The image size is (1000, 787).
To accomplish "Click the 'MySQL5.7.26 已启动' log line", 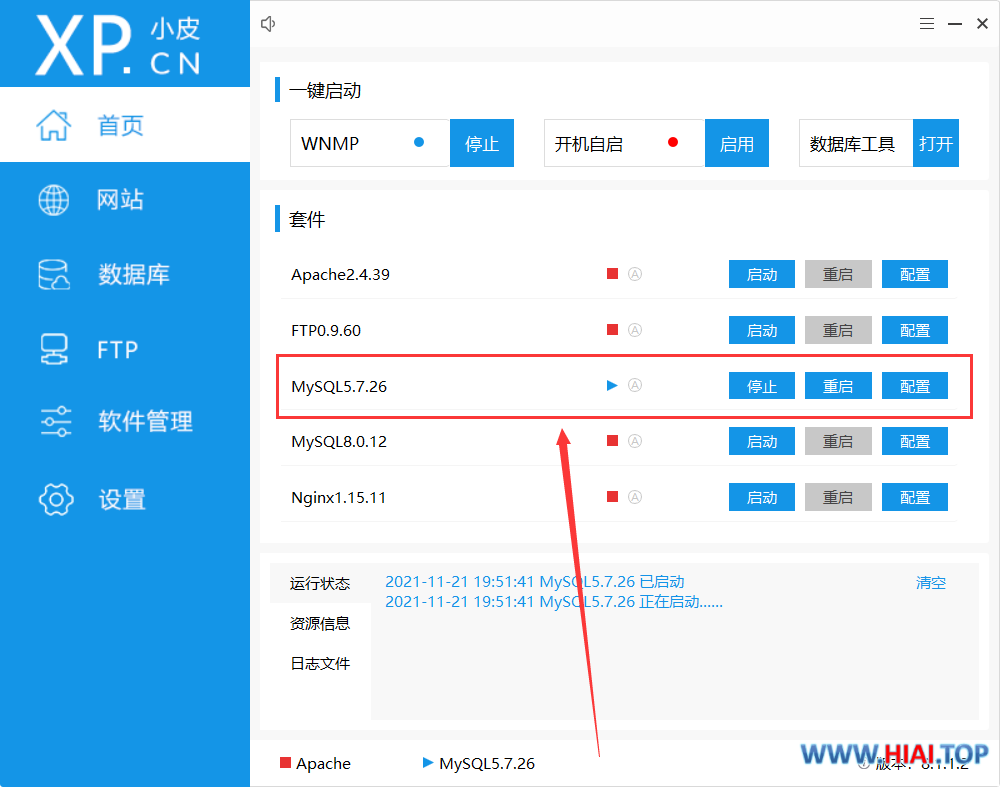I will (534, 582).
